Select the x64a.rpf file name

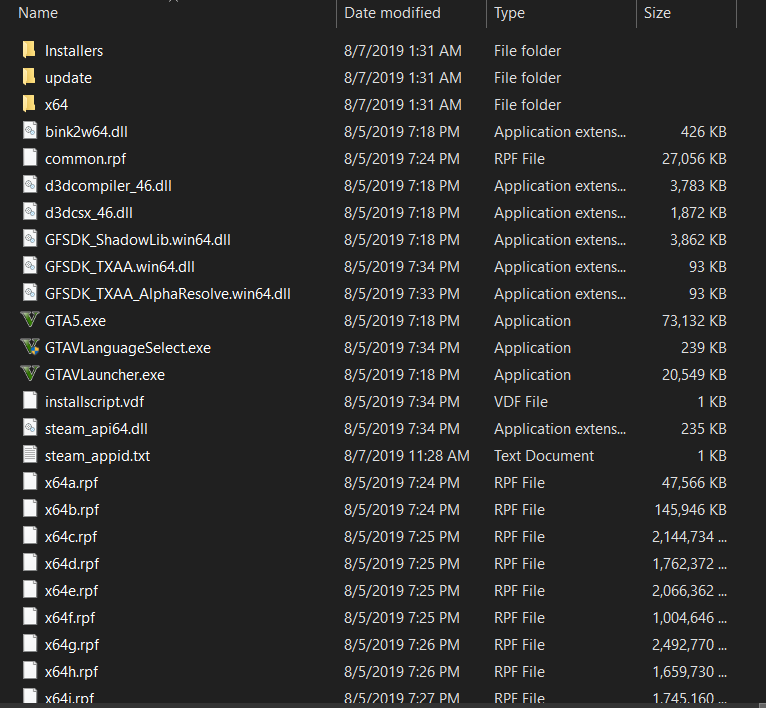[71, 483]
